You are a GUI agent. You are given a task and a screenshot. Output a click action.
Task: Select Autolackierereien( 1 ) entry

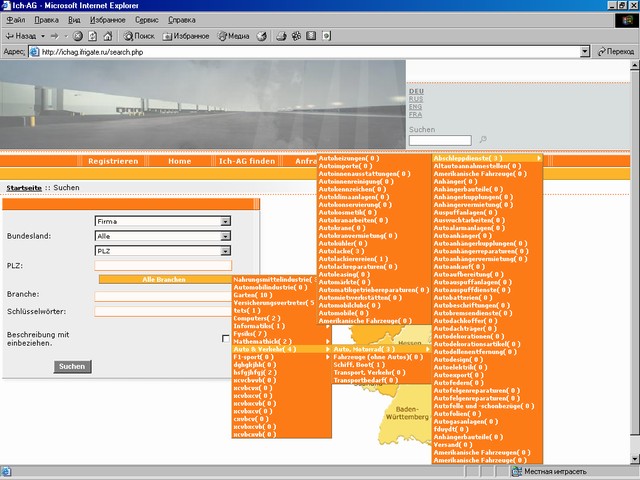353,259
